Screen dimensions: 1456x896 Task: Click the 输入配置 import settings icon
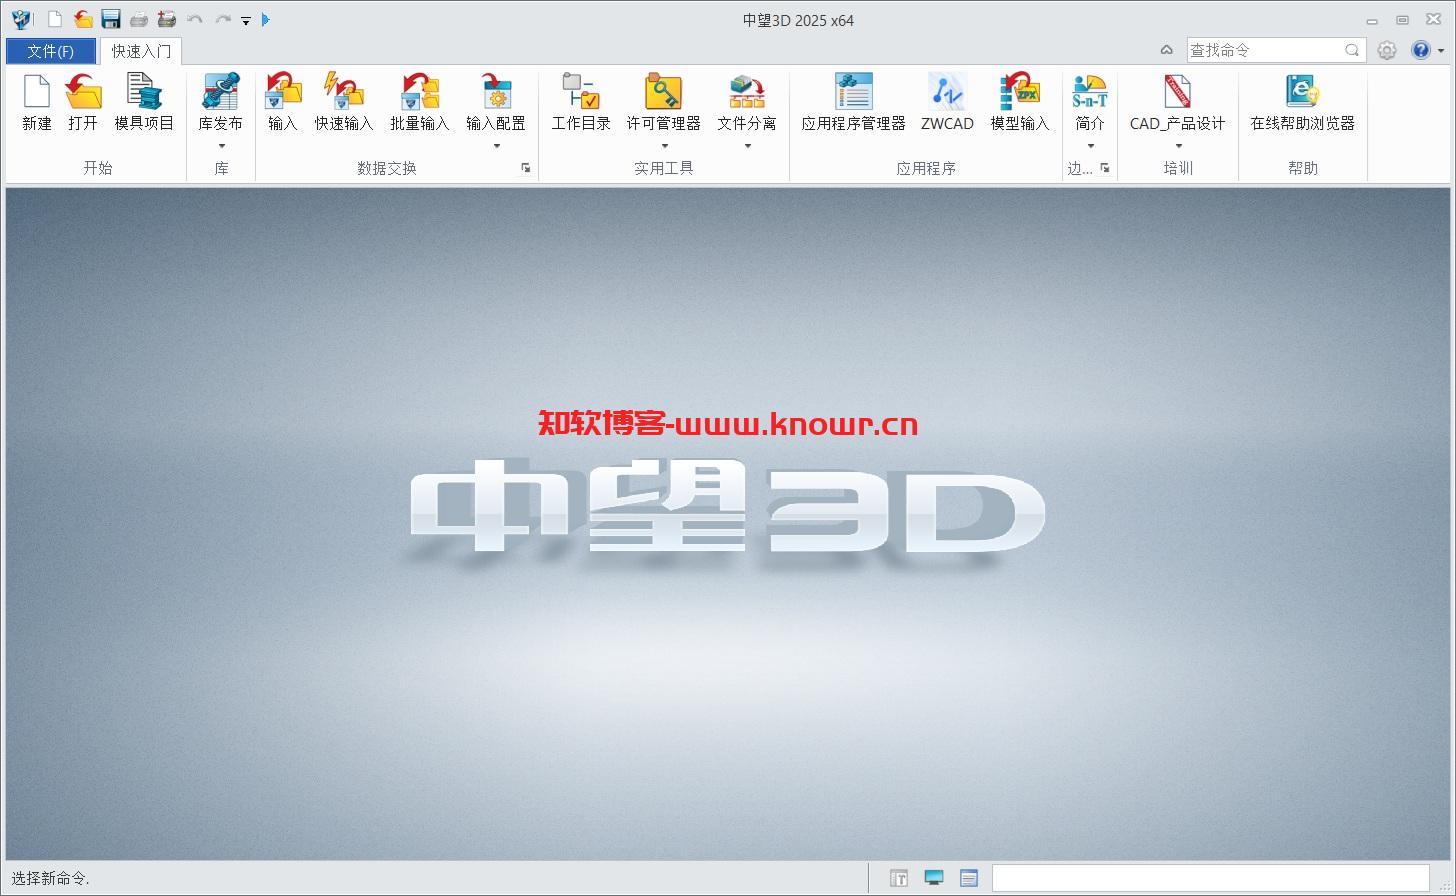496,92
